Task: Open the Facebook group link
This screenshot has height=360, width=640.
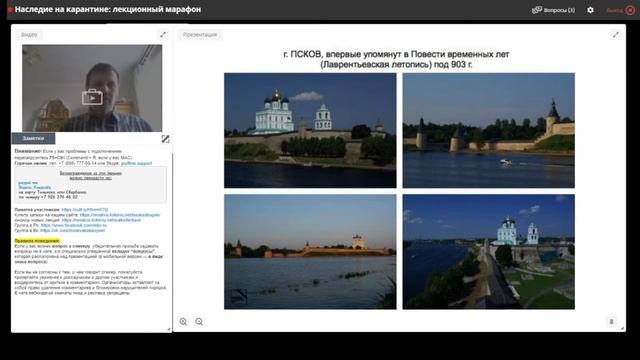Action: click(x=73, y=225)
